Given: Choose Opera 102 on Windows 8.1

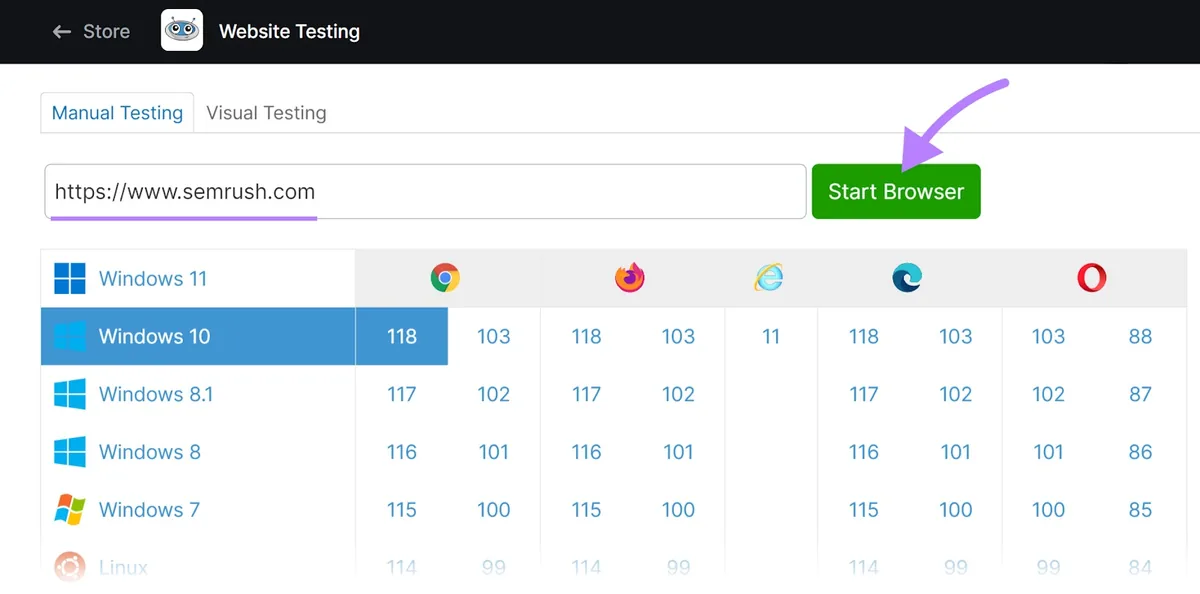Looking at the screenshot, I should coord(1048,394).
